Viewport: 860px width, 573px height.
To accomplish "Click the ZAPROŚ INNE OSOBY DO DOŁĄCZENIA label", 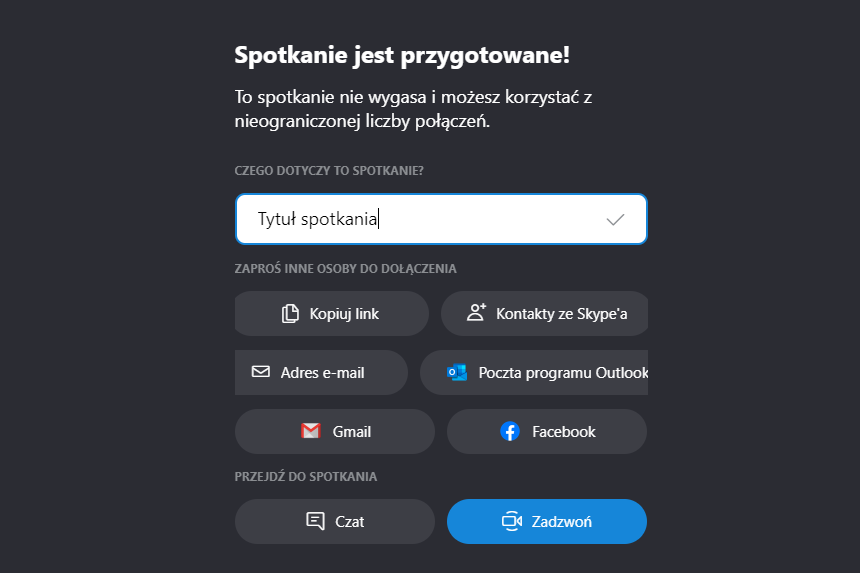I will [x=345, y=269].
